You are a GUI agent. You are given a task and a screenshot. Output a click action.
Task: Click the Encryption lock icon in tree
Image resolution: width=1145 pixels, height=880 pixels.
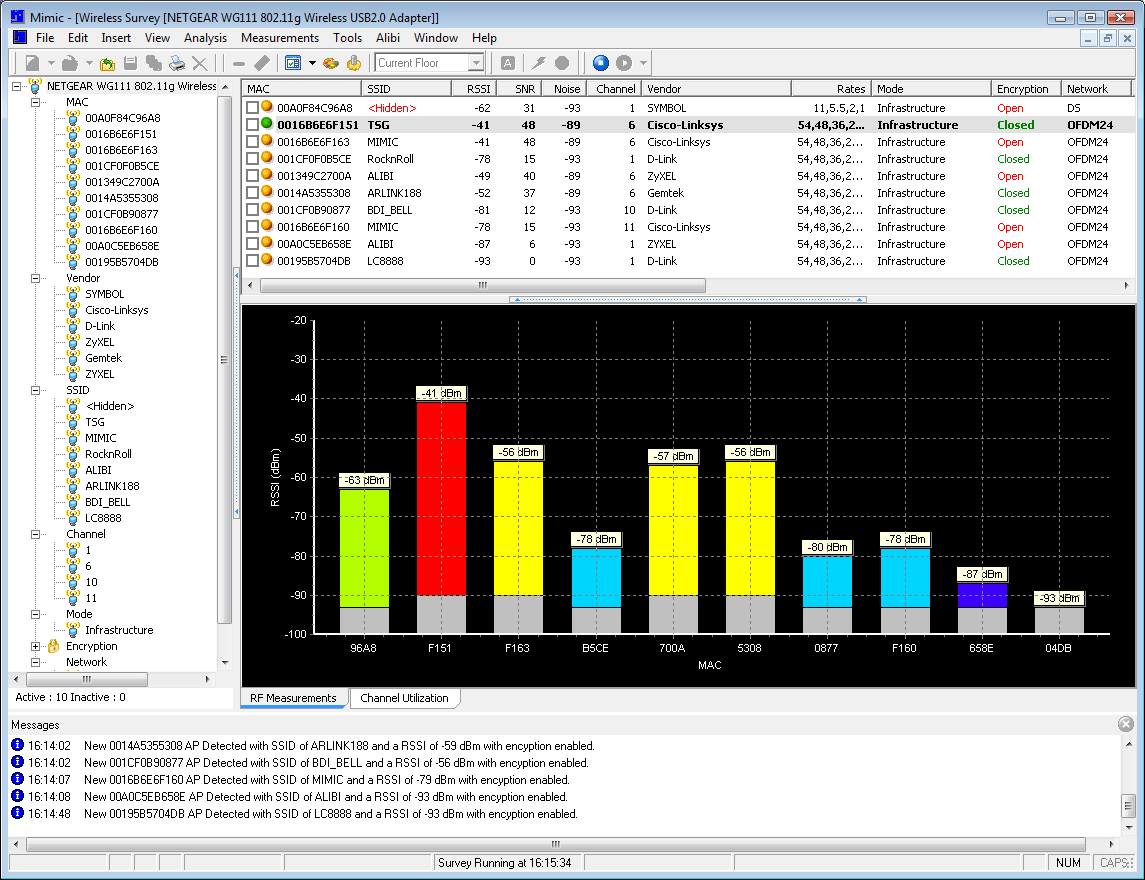(x=53, y=646)
